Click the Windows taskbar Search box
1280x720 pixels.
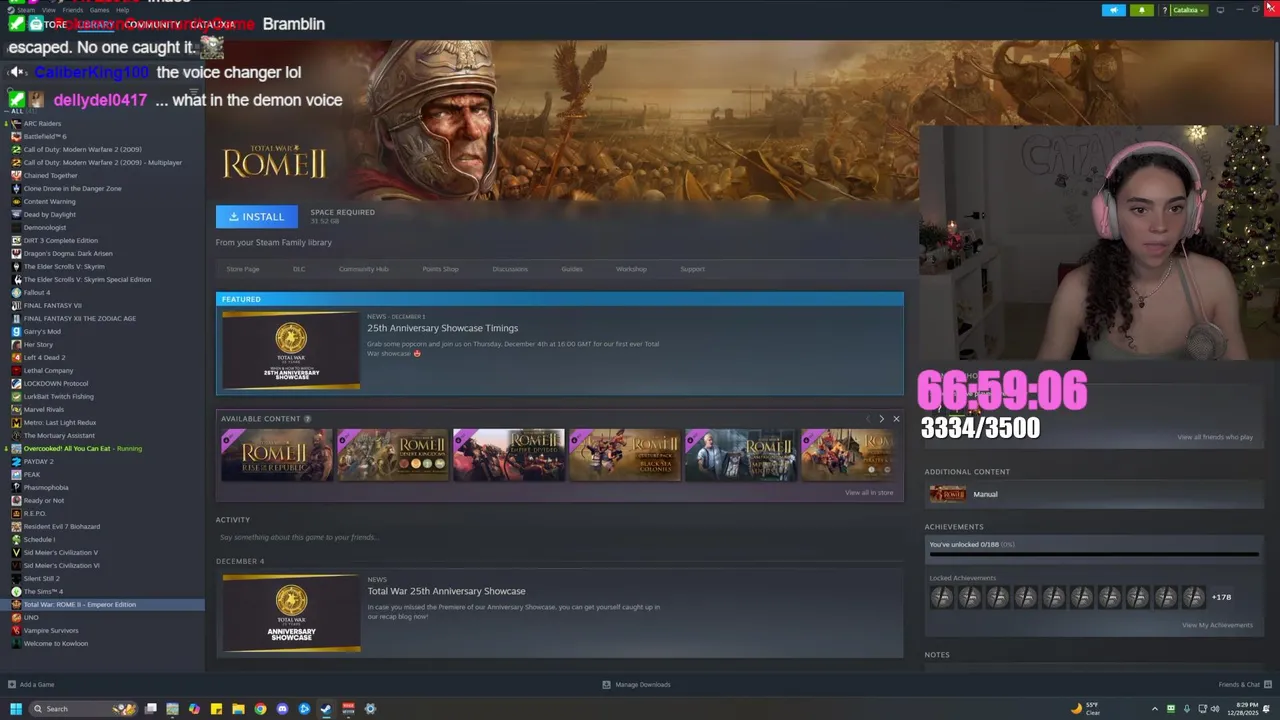[x=85, y=709]
